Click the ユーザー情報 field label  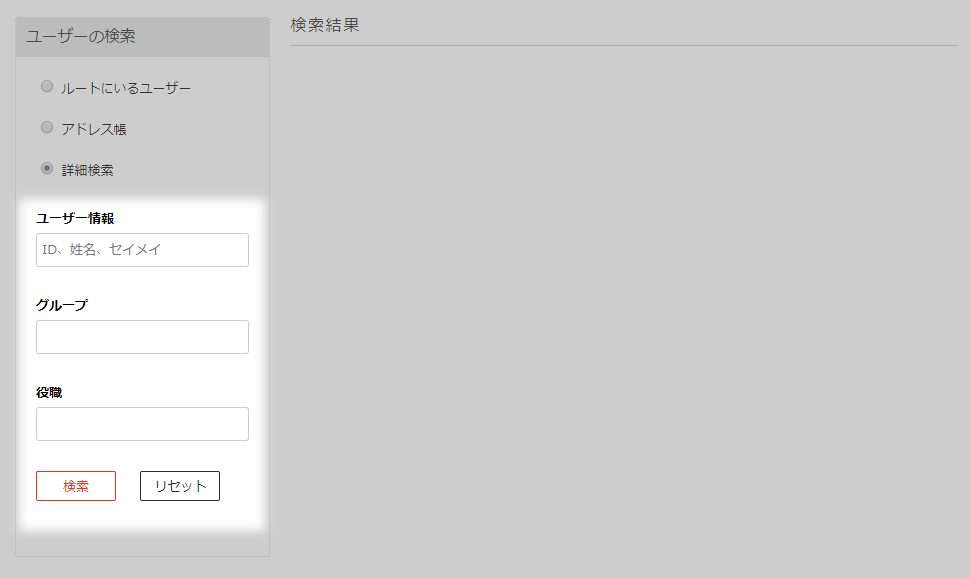75,218
